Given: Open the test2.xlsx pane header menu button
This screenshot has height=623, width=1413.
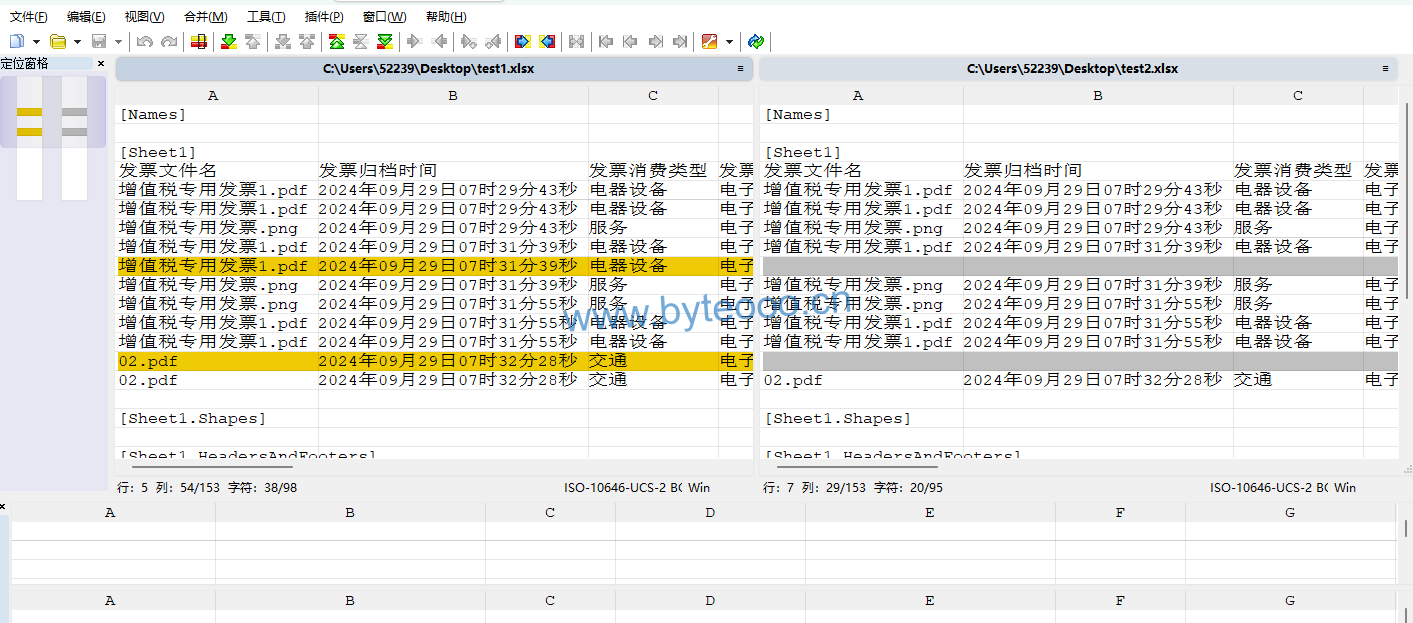Looking at the screenshot, I should pyautogui.click(x=1385, y=69).
